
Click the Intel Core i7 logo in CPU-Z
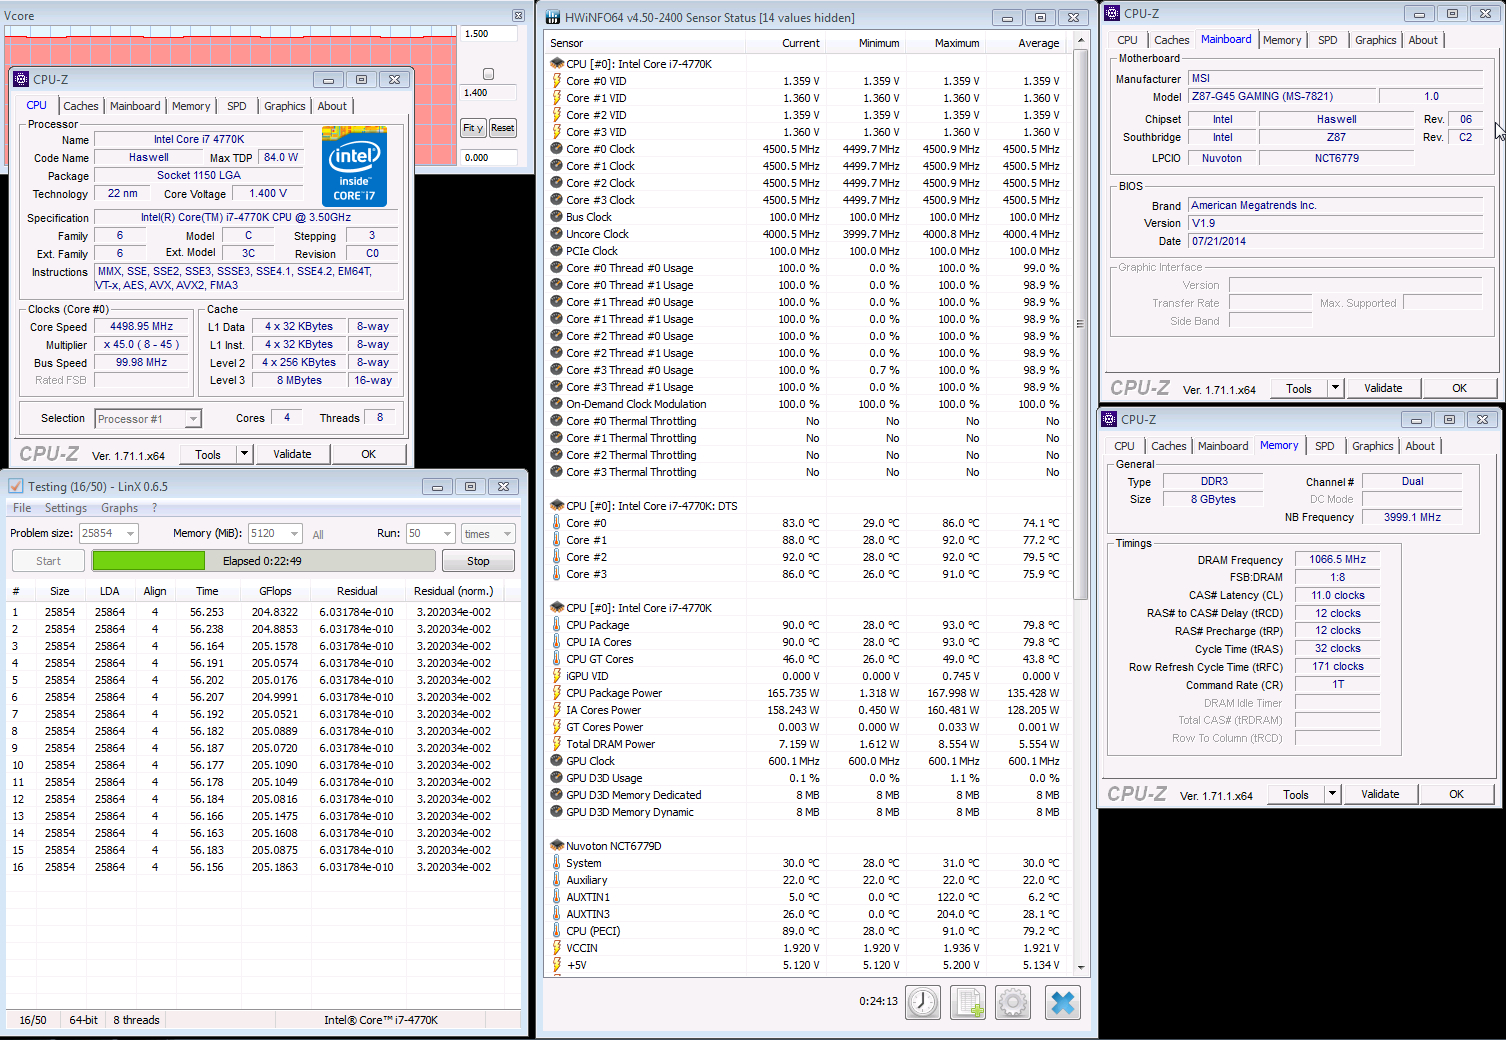[x=355, y=167]
